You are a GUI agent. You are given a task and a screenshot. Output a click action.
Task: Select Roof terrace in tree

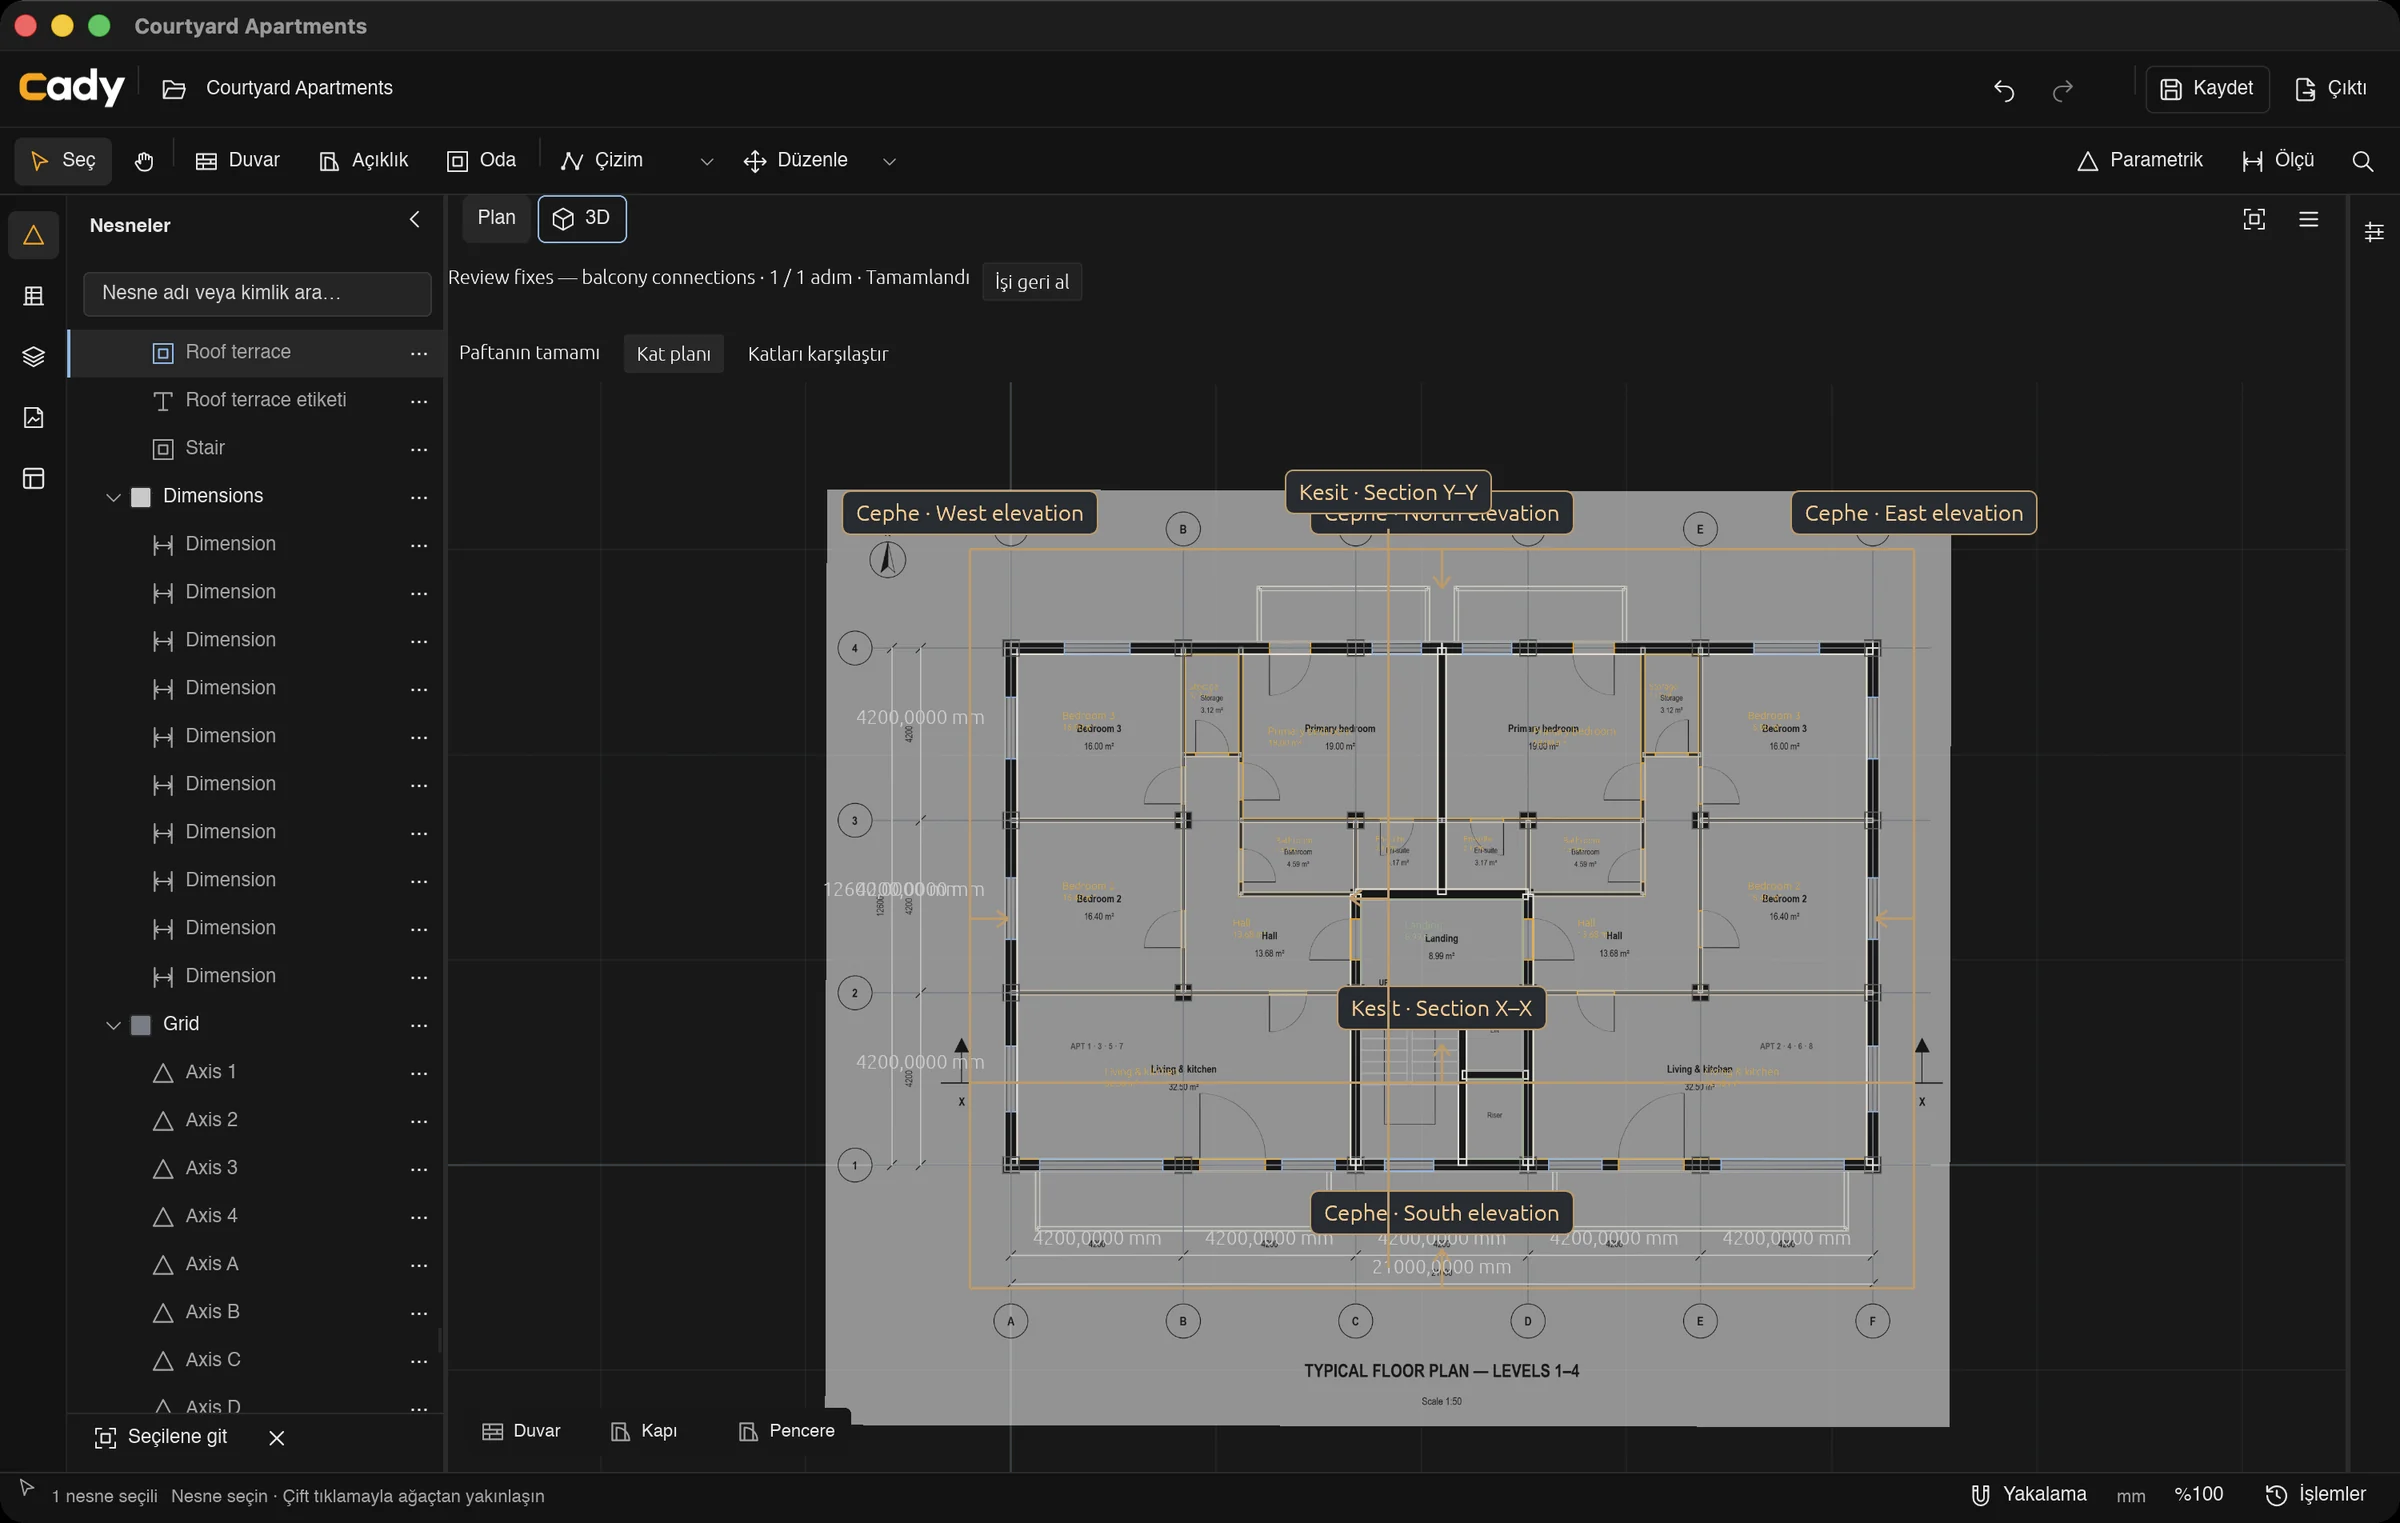coord(256,353)
